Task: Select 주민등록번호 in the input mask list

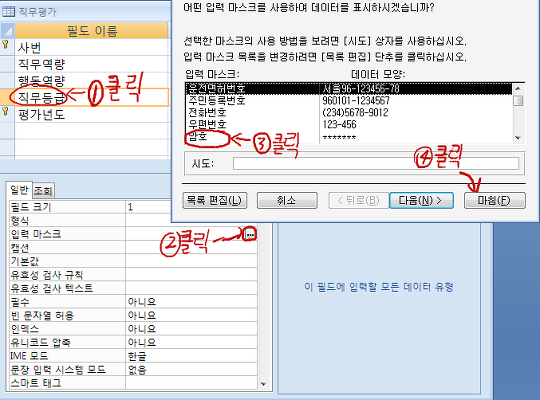Action: click(216, 100)
